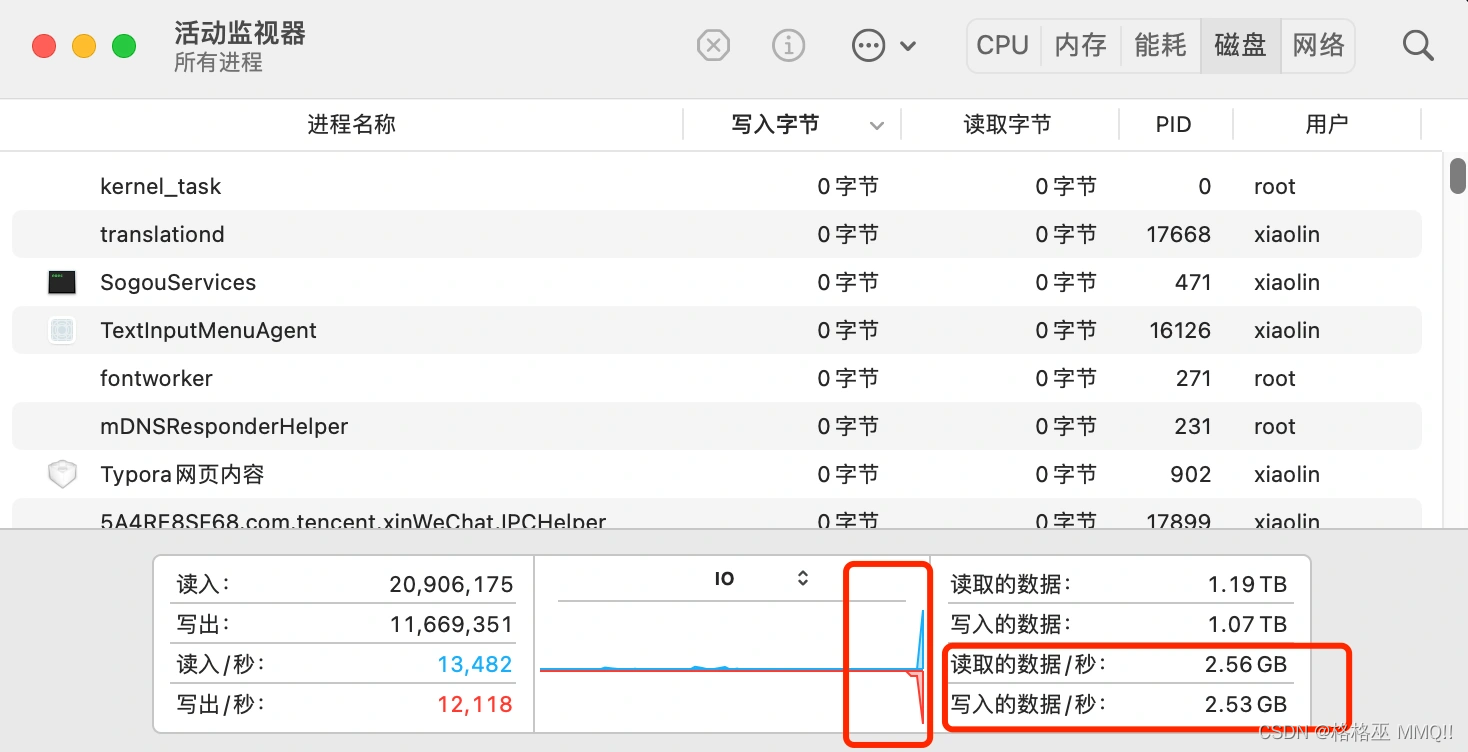This screenshot has height=752, width=1468.
Task: Switch to the CPU tab
Action: pos(1003,45)
